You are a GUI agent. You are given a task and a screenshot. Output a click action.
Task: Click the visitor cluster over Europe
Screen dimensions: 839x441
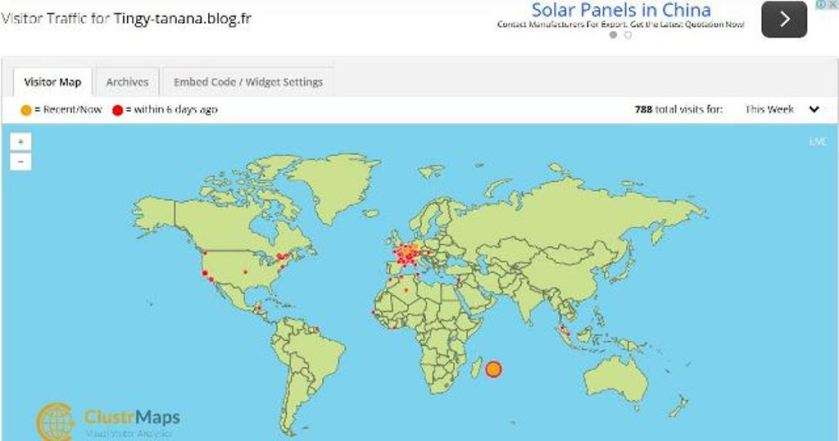(408, 254)
